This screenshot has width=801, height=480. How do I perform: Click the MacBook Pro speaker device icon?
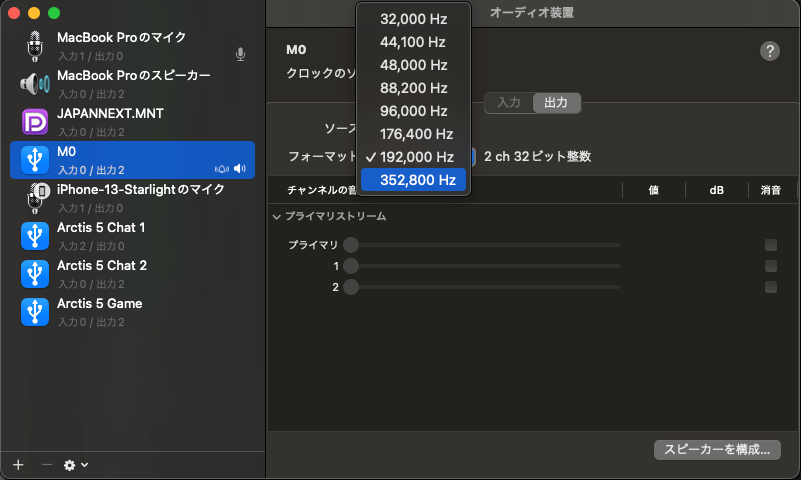[x=35, y=84]
